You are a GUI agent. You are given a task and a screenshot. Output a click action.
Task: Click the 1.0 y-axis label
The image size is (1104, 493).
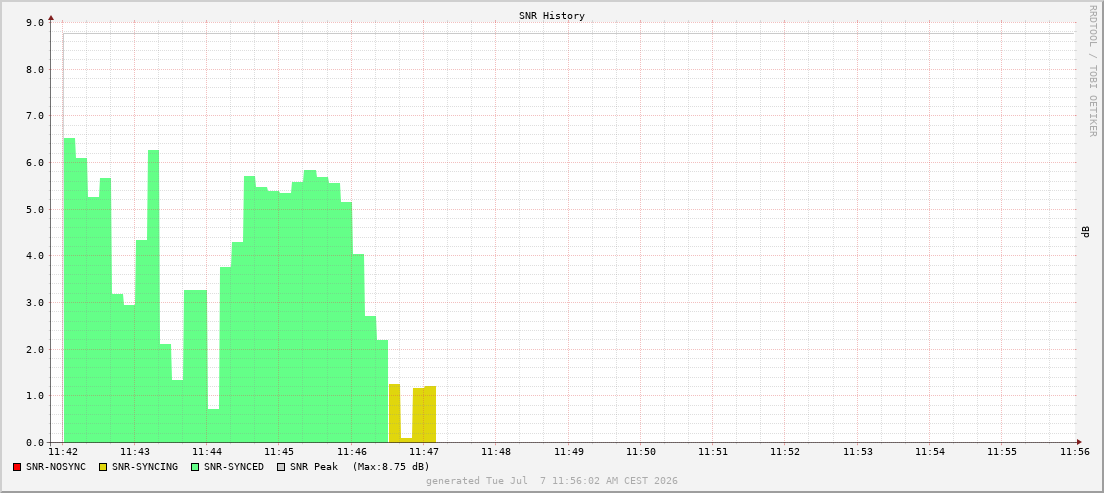(35, 397)
